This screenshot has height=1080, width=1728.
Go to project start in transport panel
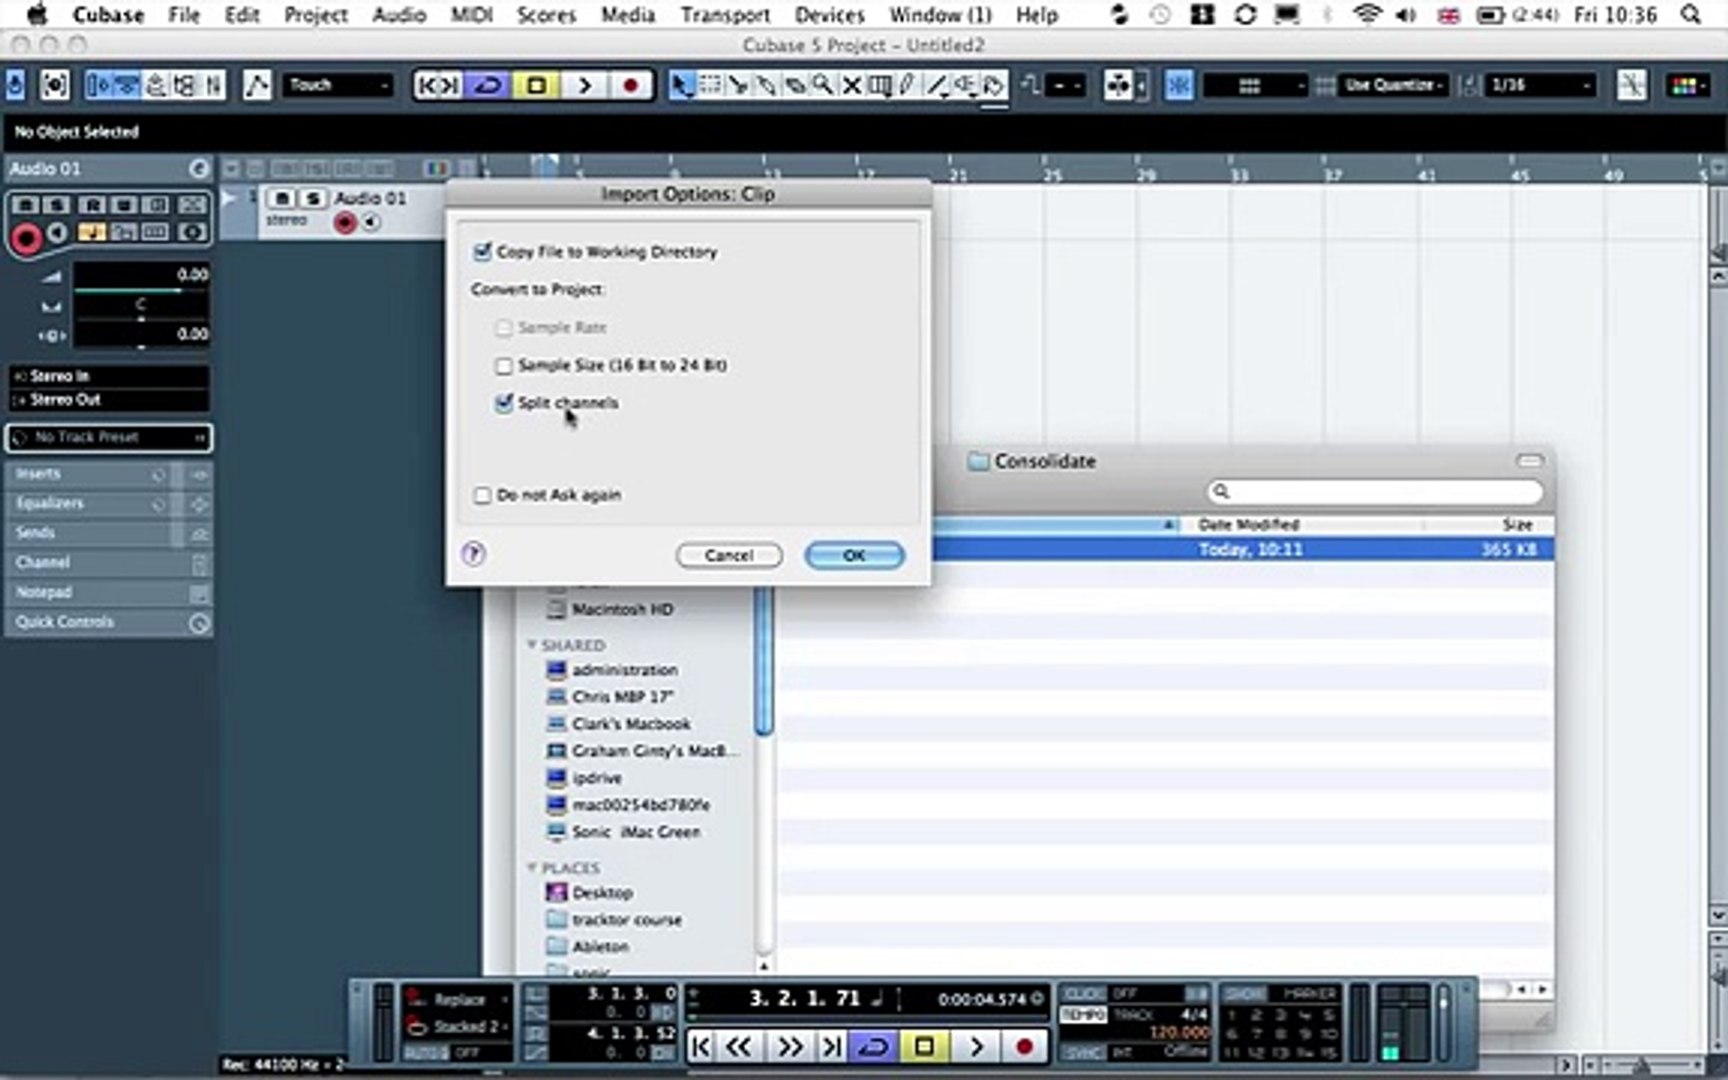point(701,1047)
